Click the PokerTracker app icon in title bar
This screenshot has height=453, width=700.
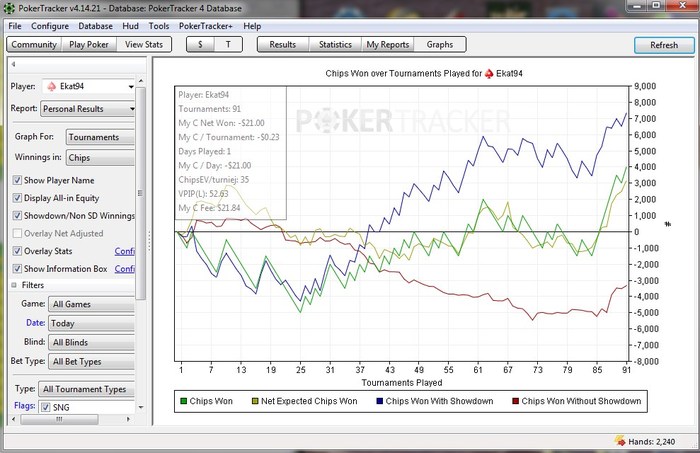point(9,8)
